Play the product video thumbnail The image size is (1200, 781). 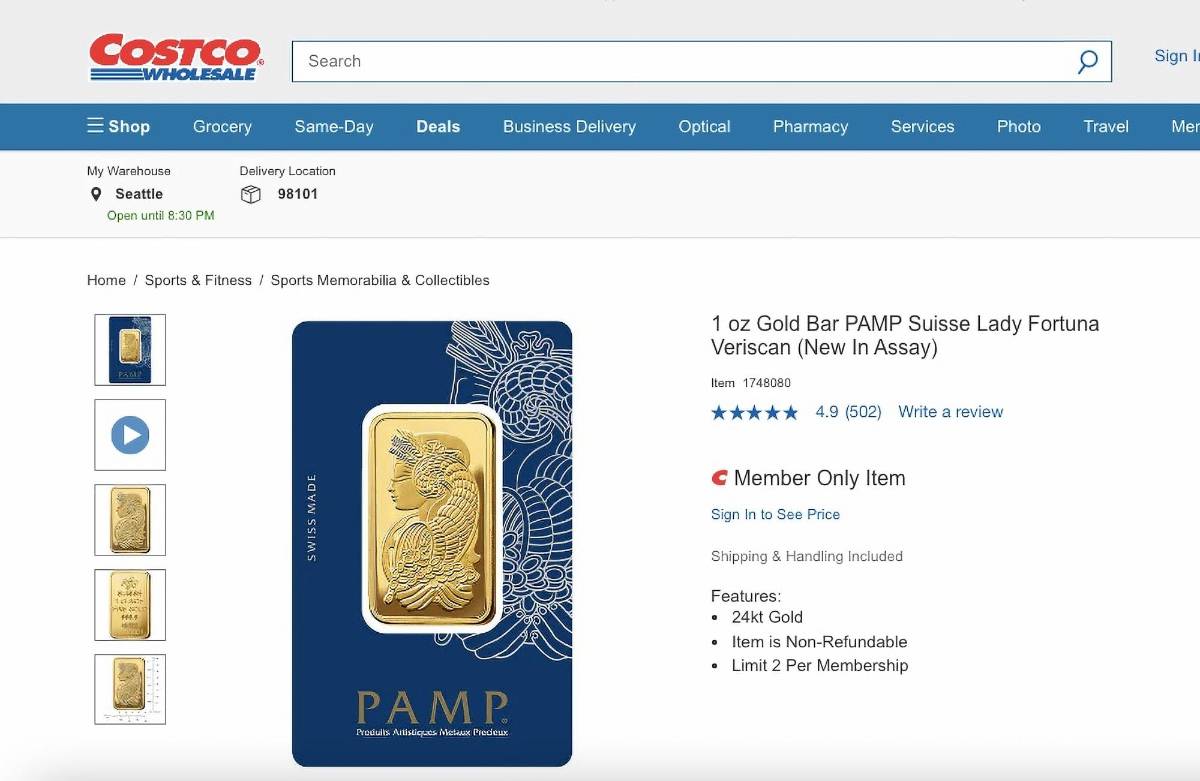[130, 435]
